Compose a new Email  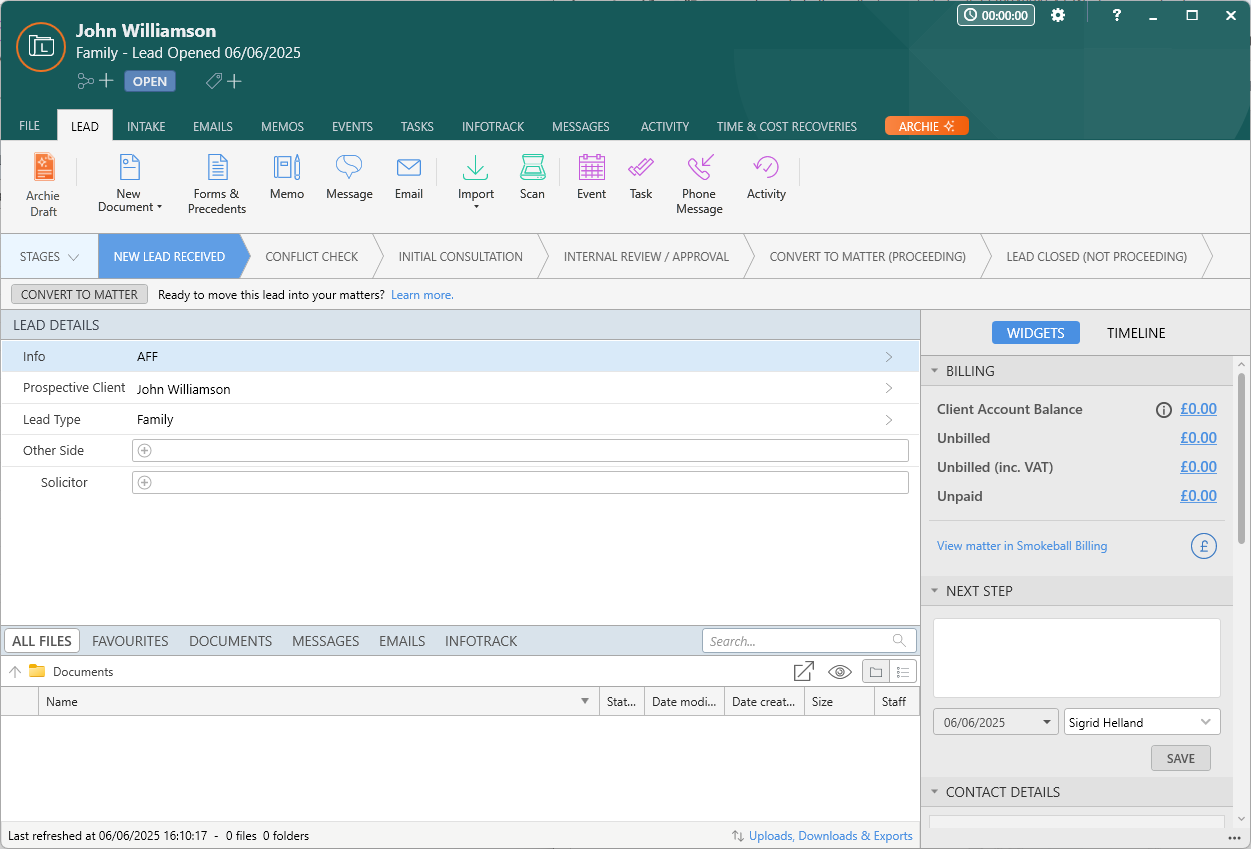(x=408, y=178)
